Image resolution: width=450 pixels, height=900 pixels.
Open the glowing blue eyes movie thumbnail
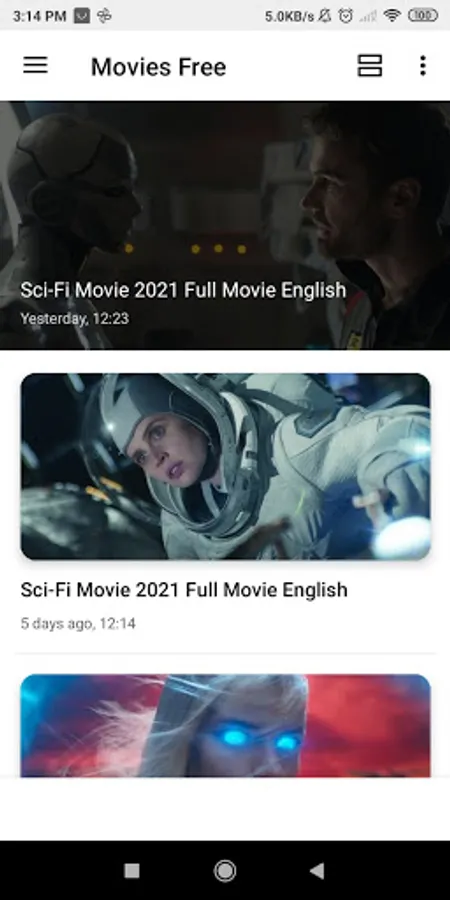(x=226, y=726)
